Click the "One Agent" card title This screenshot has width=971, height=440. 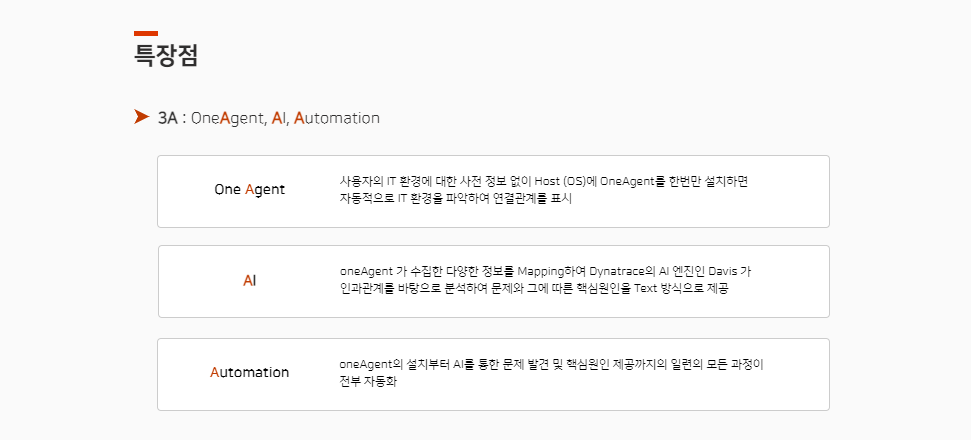249,189
